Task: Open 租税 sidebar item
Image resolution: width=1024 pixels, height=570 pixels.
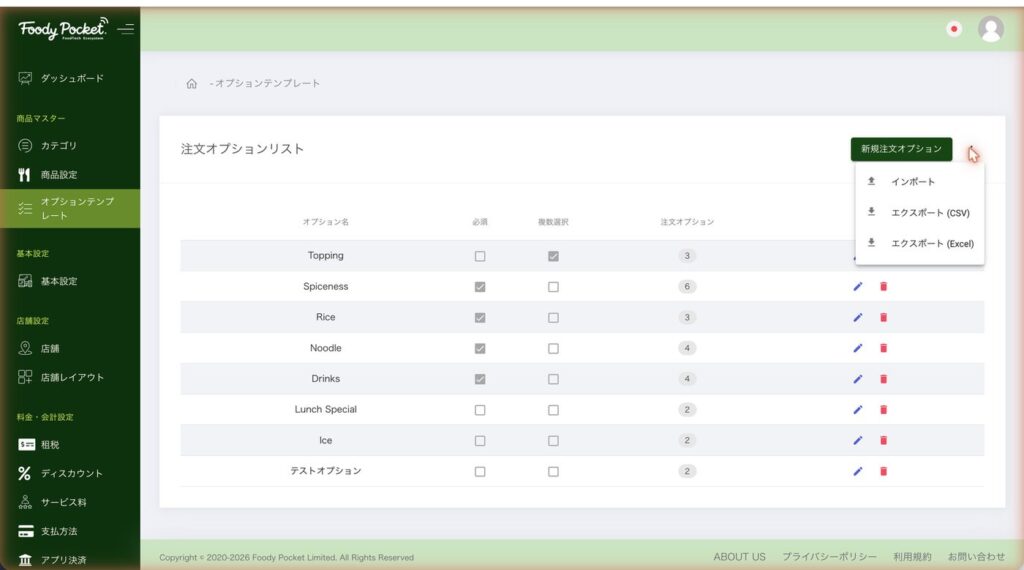Action: tap(70, 445)
